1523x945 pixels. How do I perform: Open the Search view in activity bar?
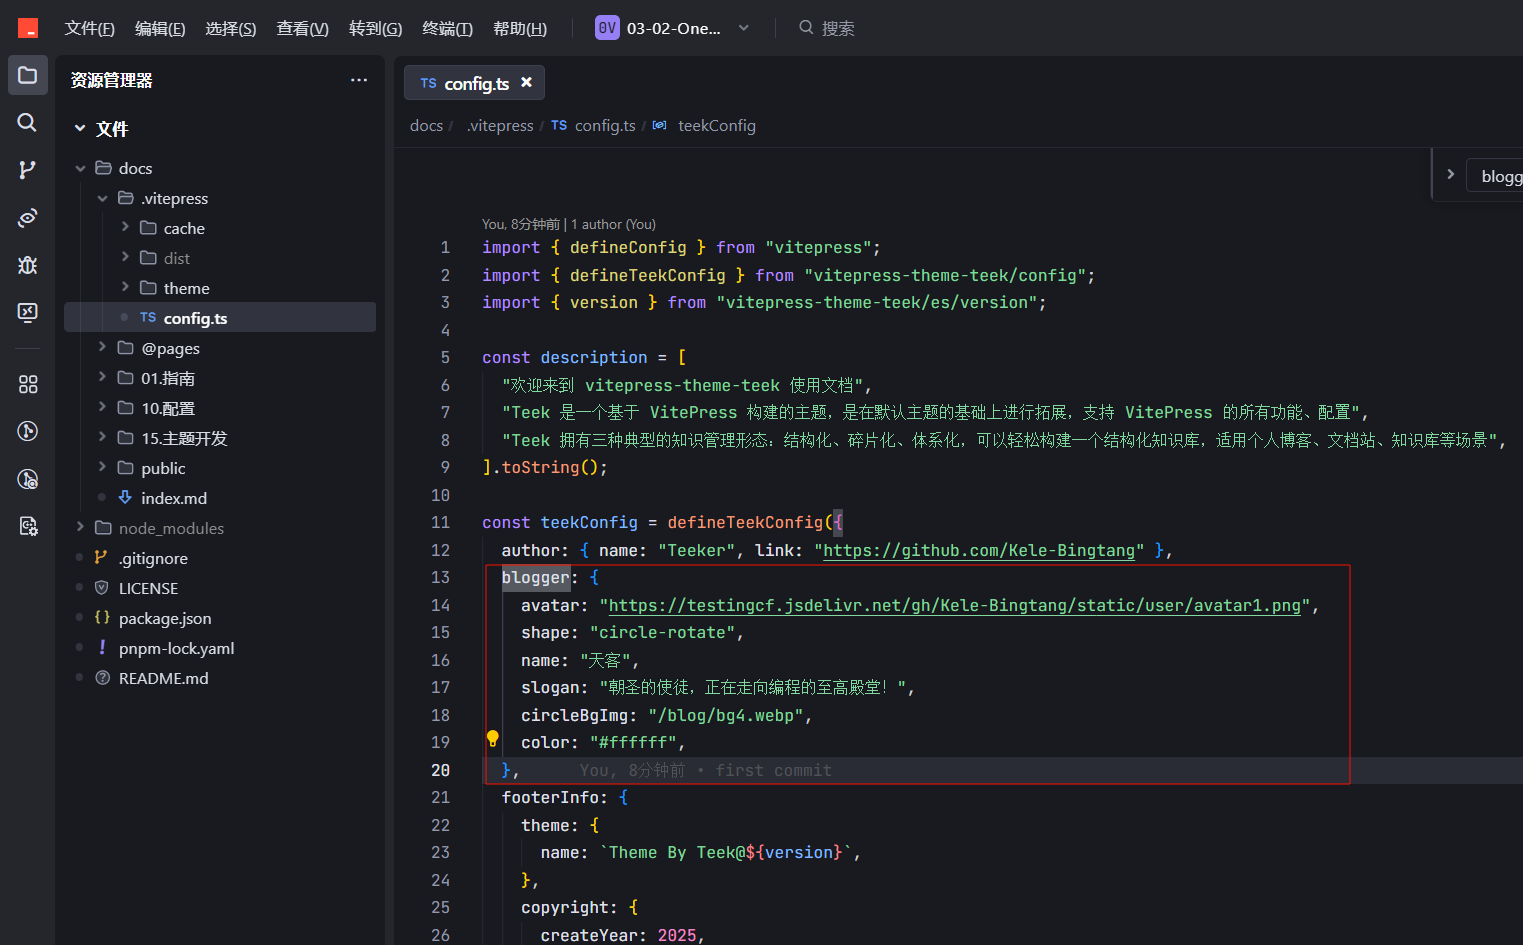tap(28, 122)
